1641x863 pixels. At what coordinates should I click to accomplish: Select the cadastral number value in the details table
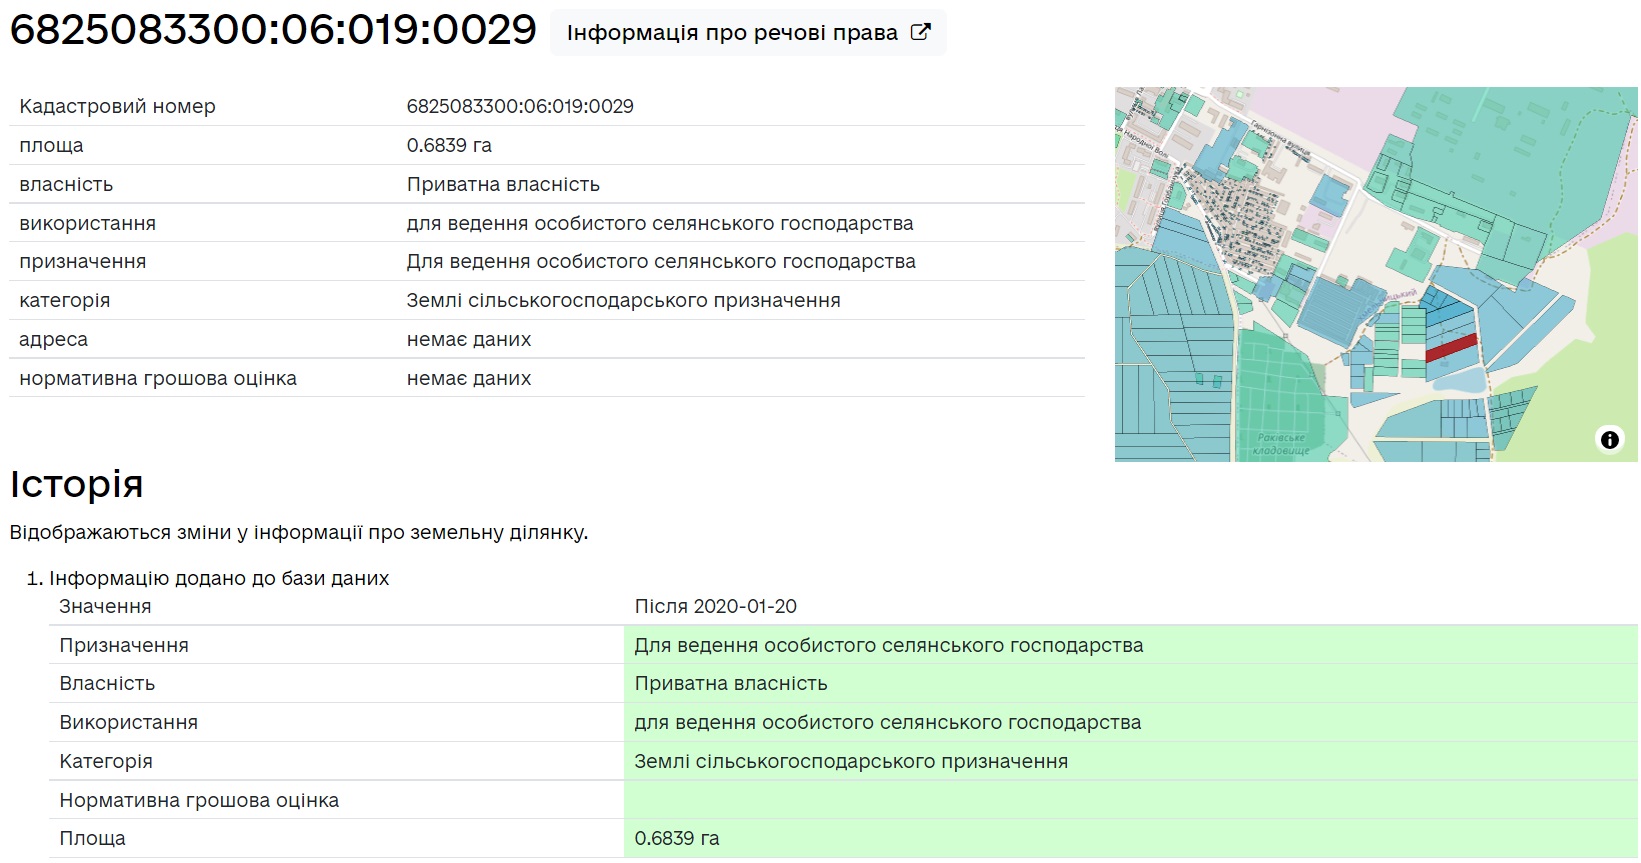(520, 106)
